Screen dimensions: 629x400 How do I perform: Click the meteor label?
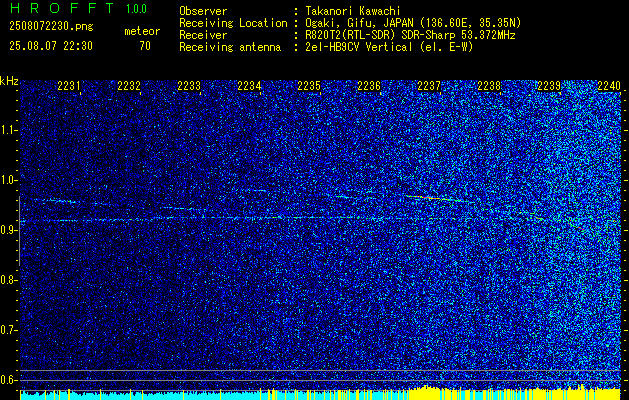point(142,31)
